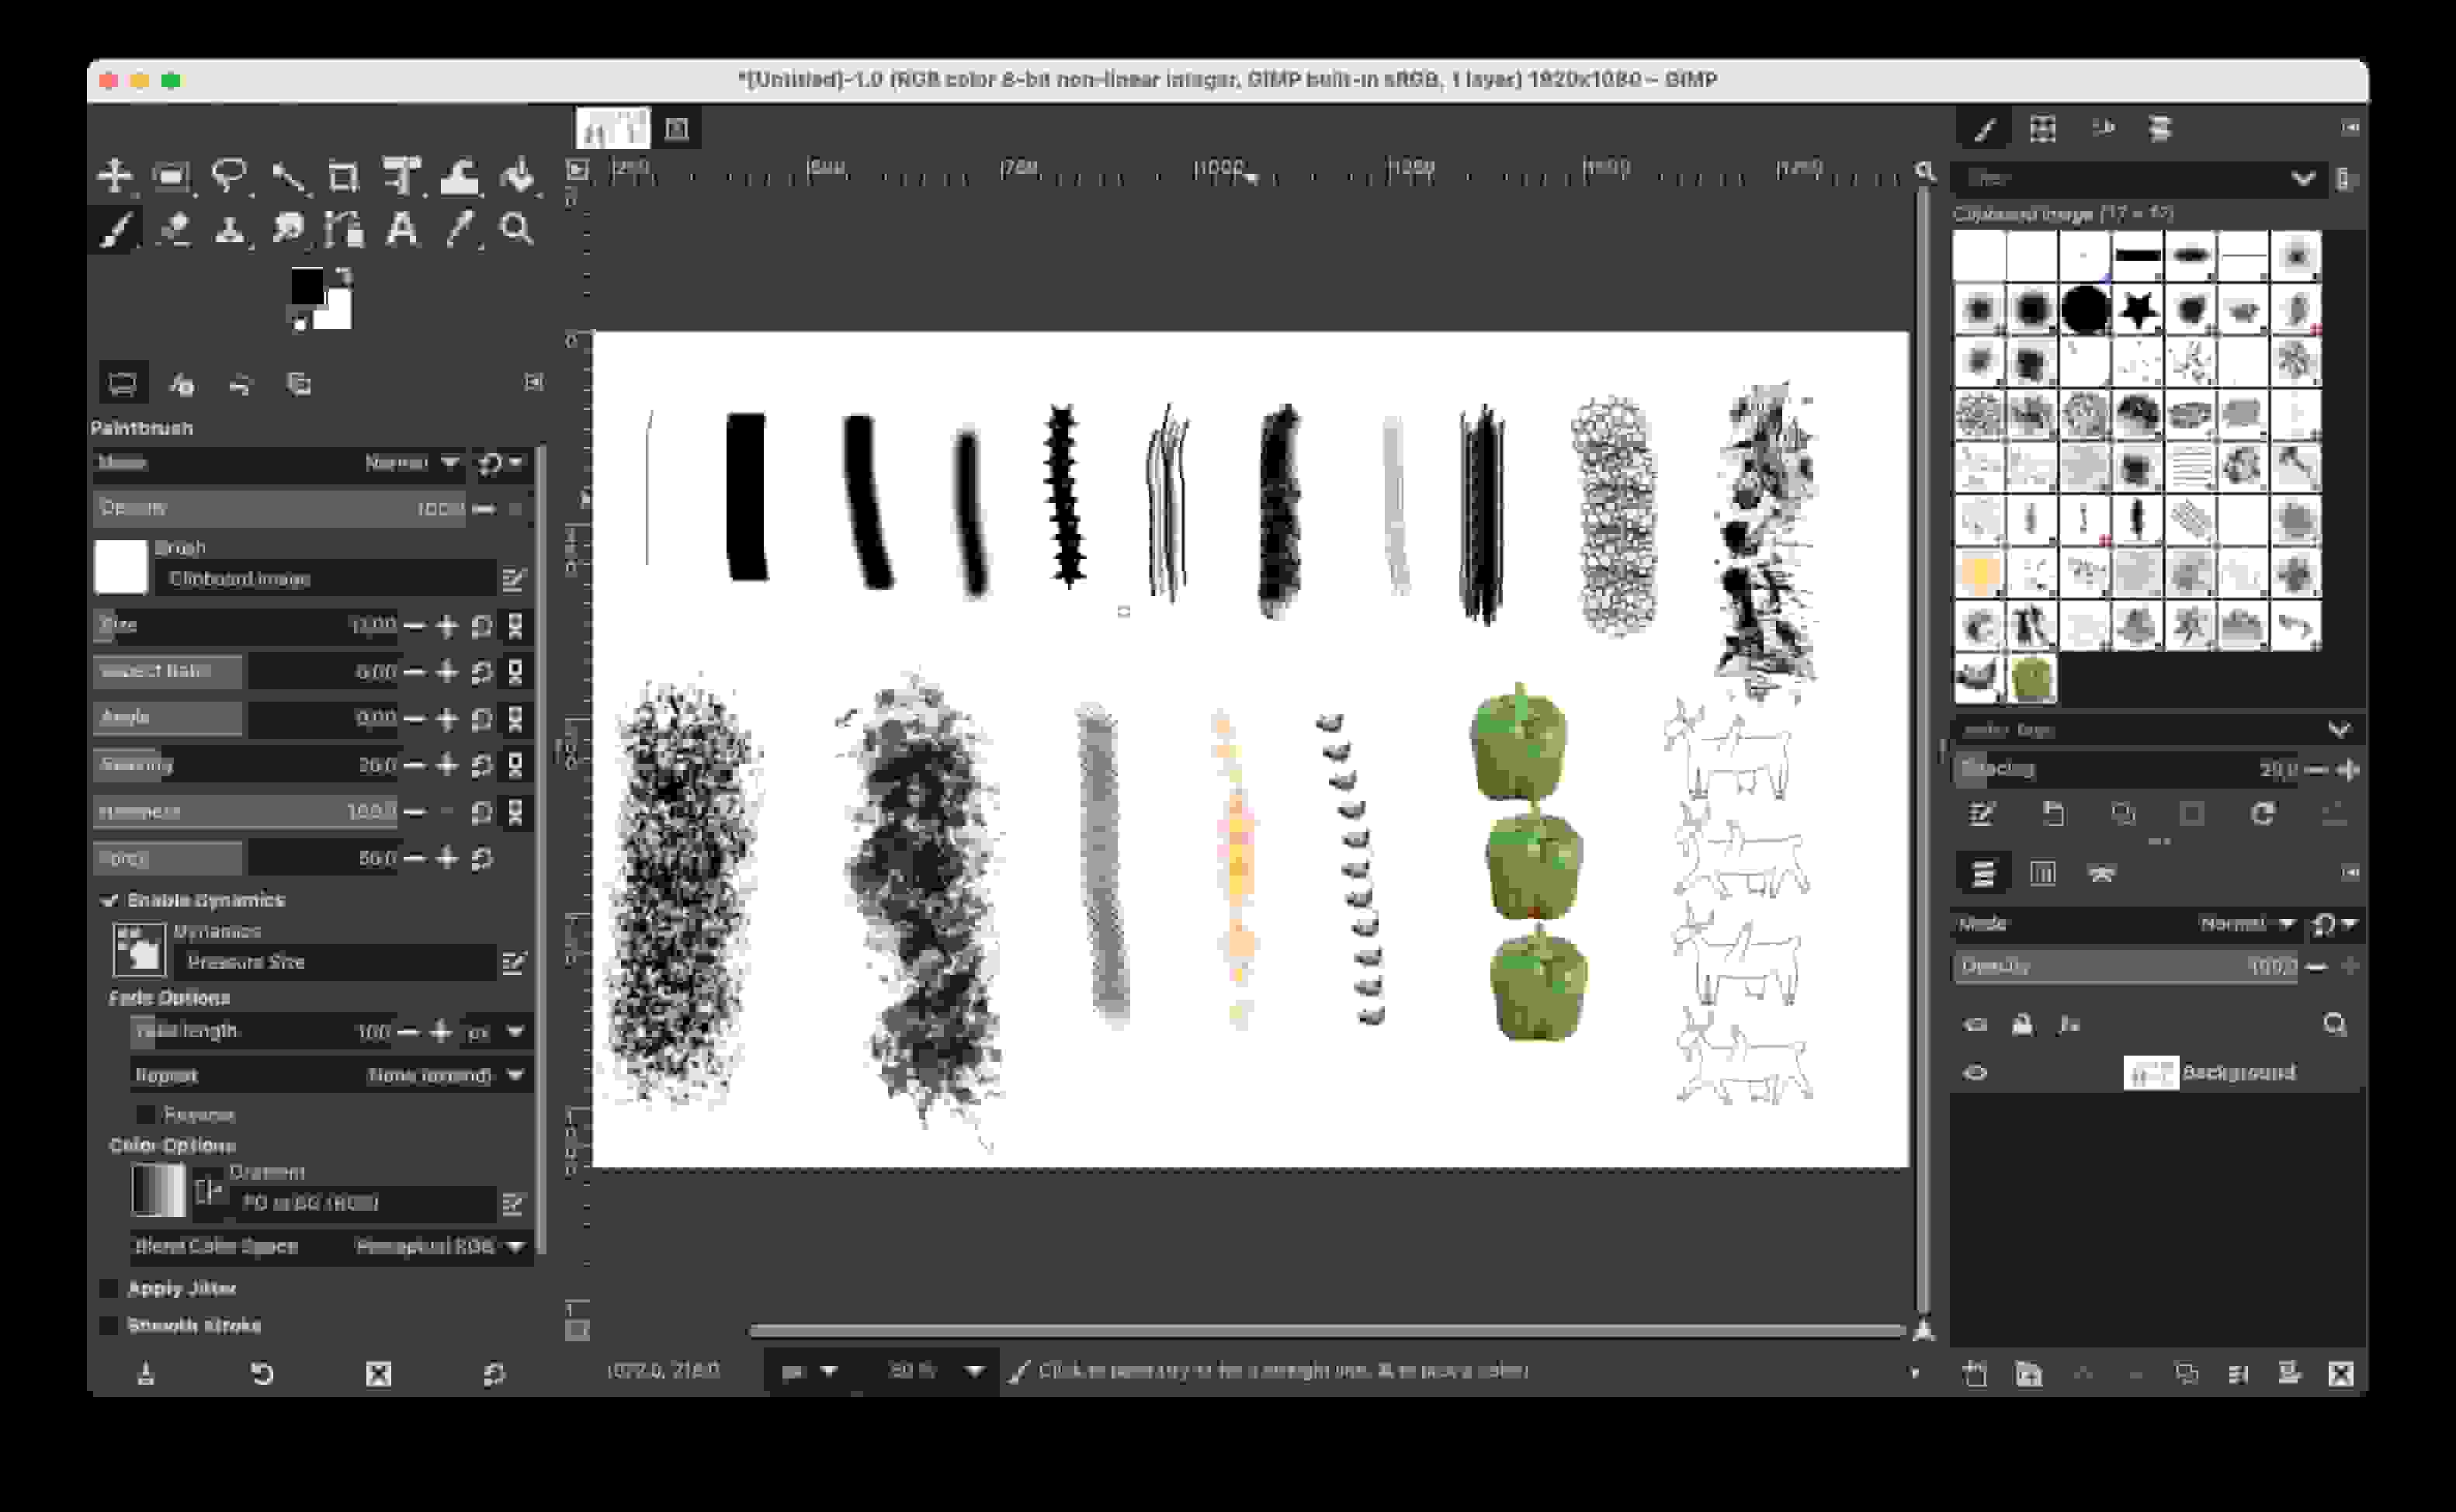Save current settings as a tool preset
The image size is (2456, 1512).
point(147,1375)
